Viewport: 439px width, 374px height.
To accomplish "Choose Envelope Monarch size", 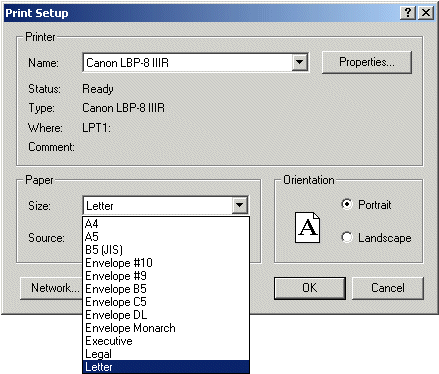I will click(166, 328).
